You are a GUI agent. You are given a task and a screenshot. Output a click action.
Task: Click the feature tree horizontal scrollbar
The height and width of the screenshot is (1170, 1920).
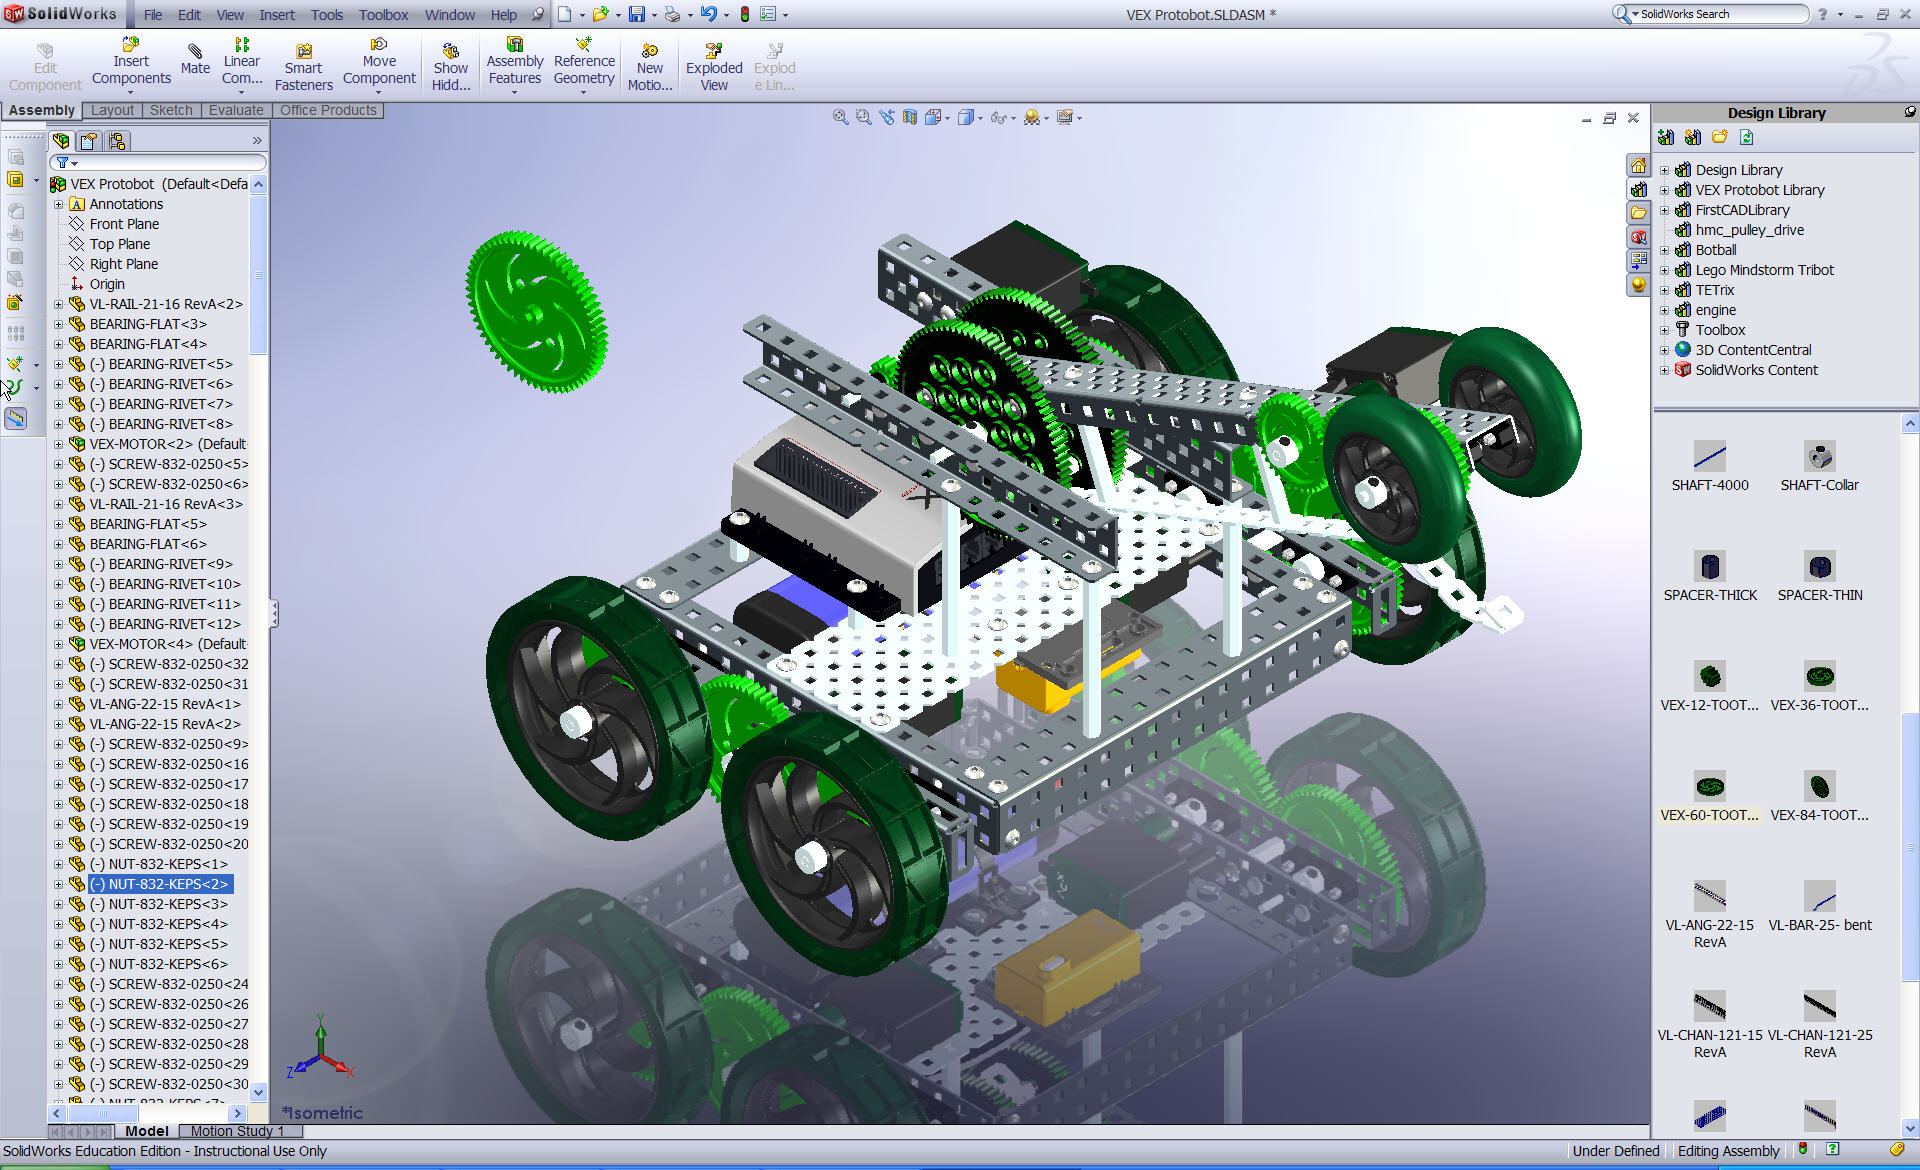click(147, 1113)
